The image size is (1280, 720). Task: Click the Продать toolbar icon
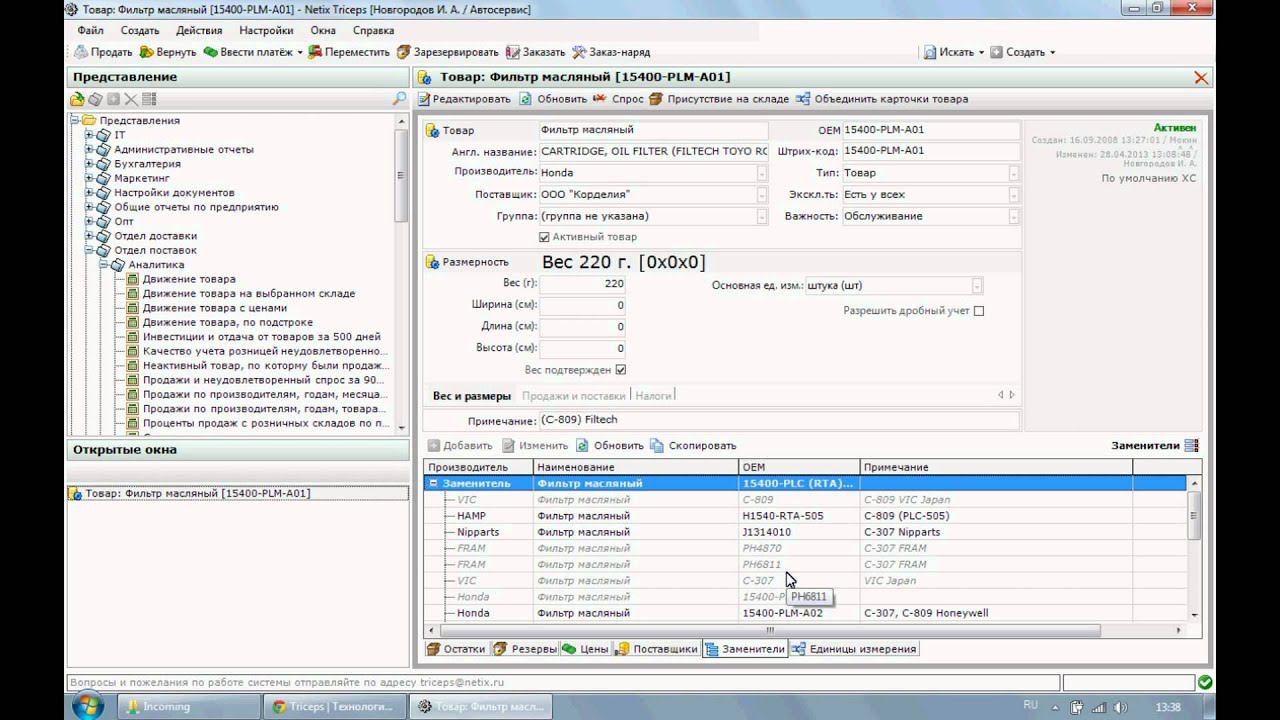(x=80, y=52)
